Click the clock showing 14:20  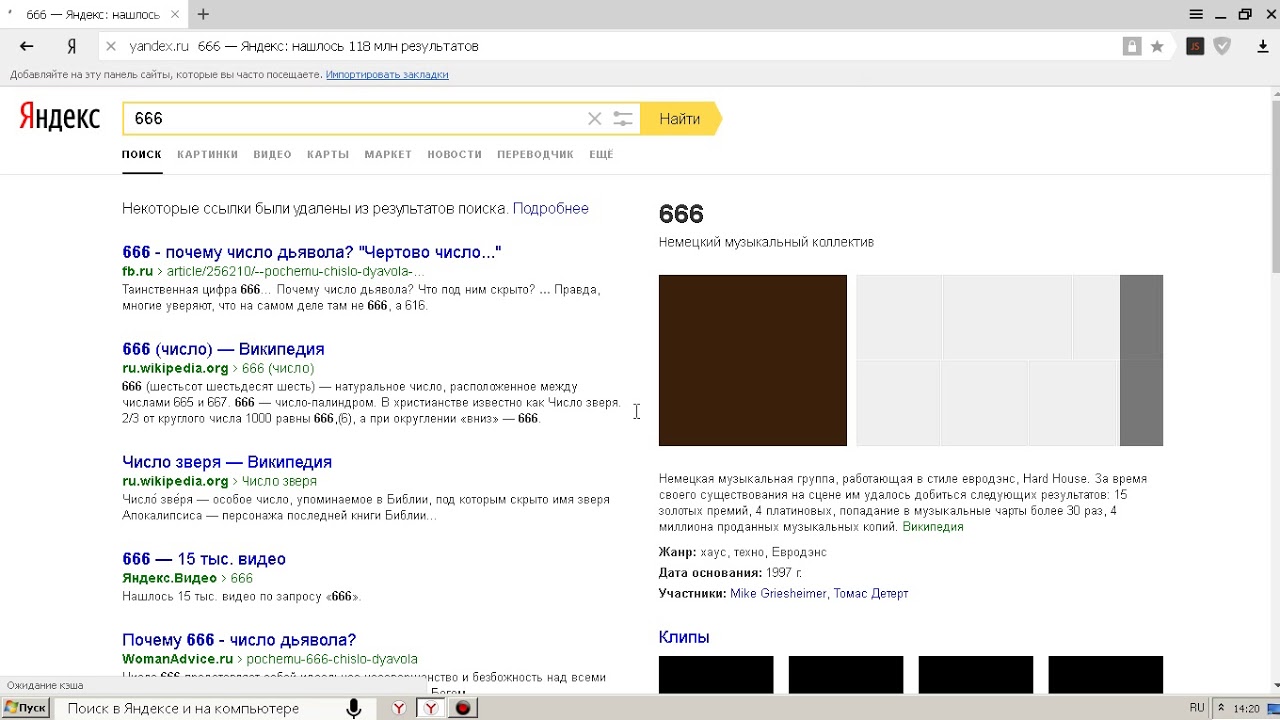point(1246,708)
